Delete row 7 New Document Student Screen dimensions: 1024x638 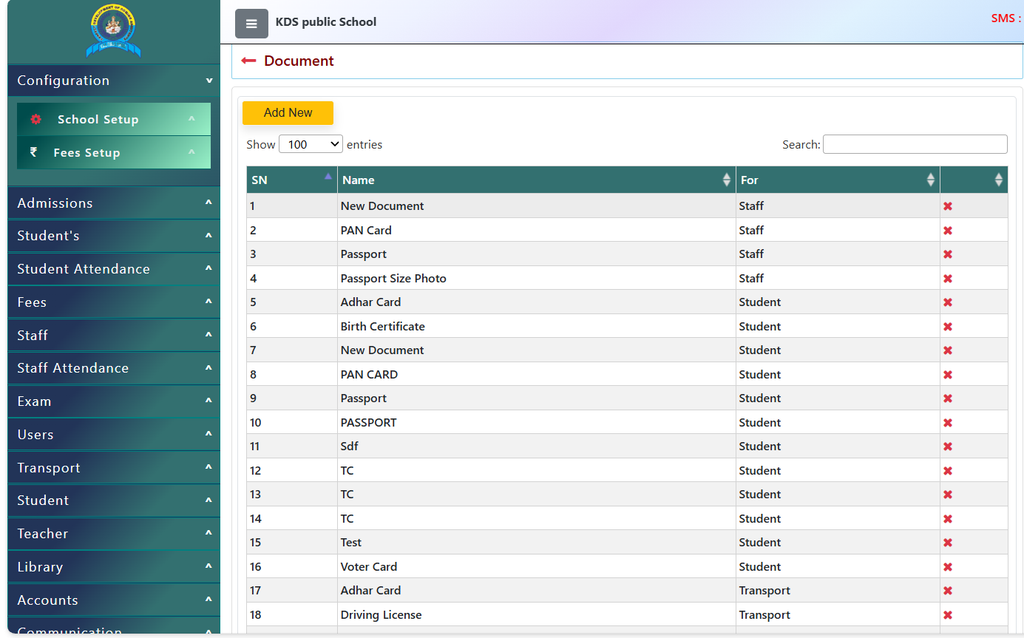[948, 351]
